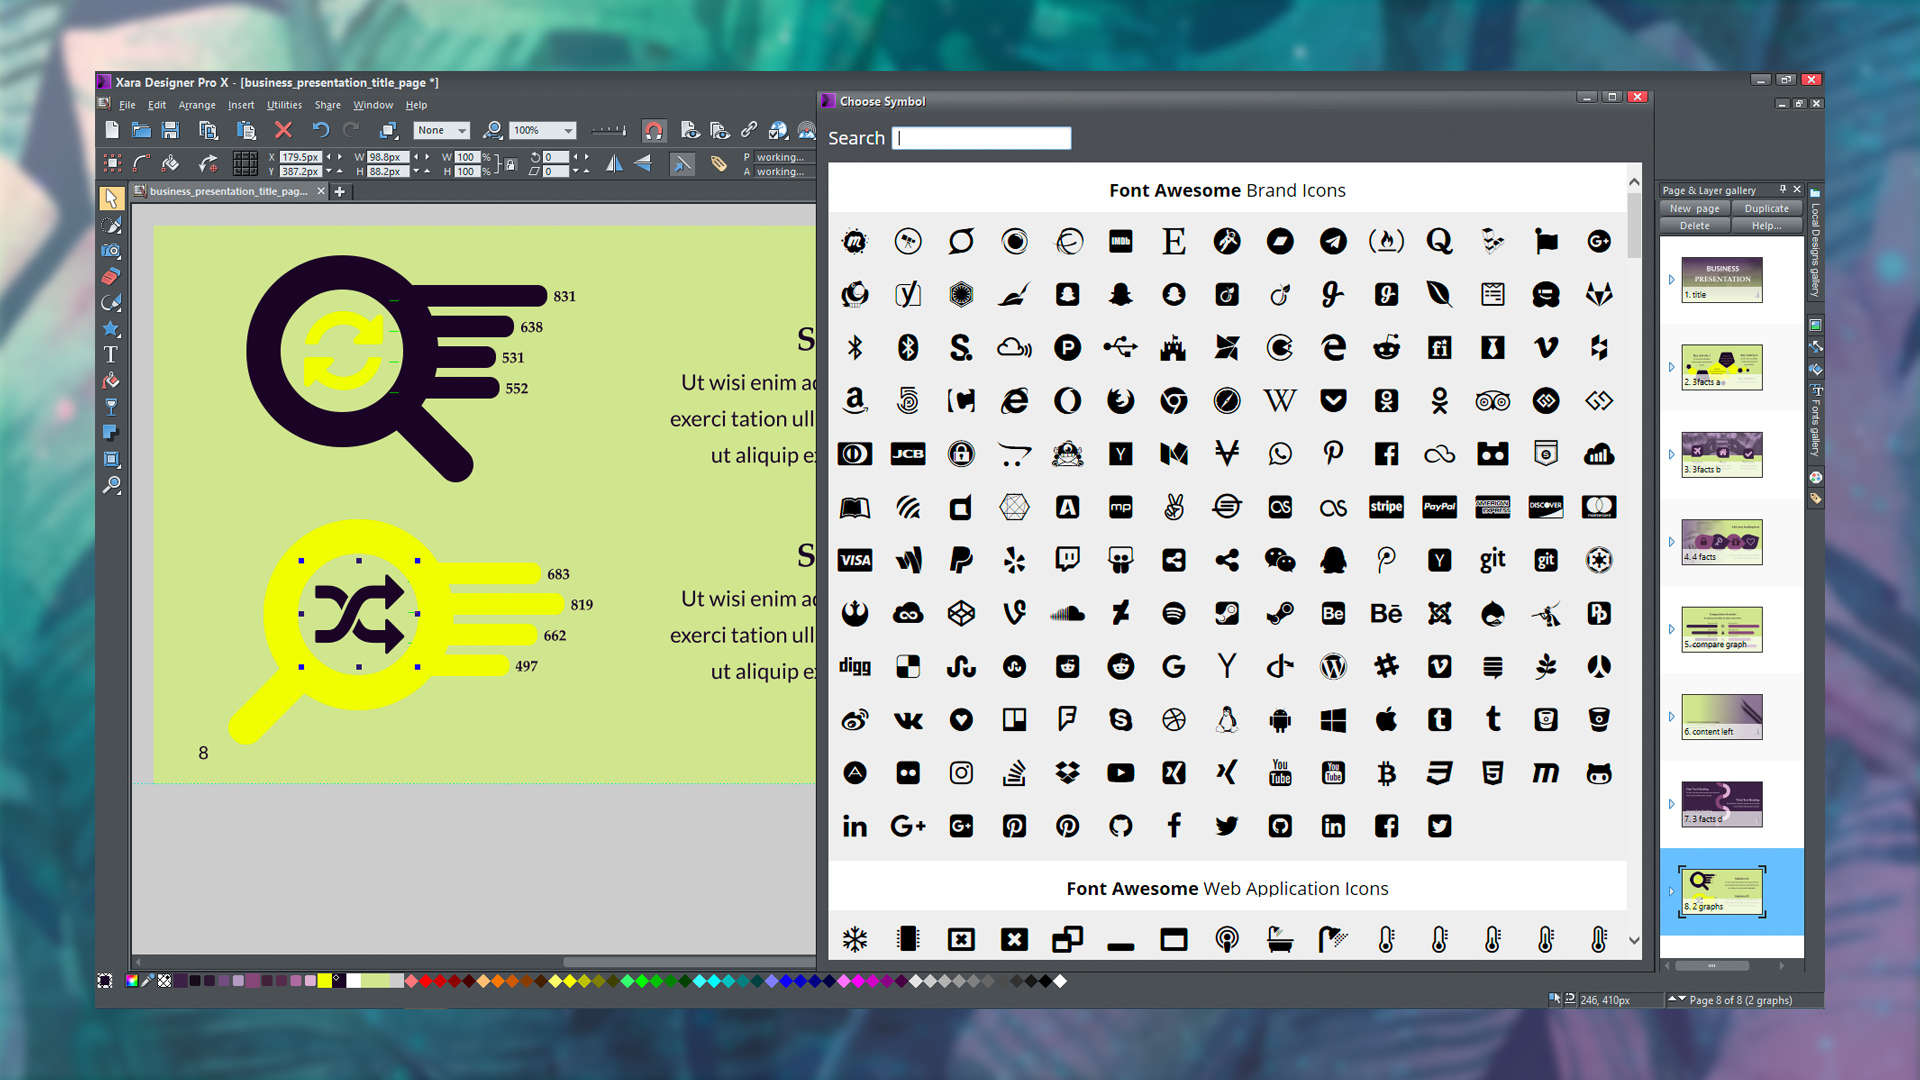Open the Utilities menu

[x=283, y=105]
